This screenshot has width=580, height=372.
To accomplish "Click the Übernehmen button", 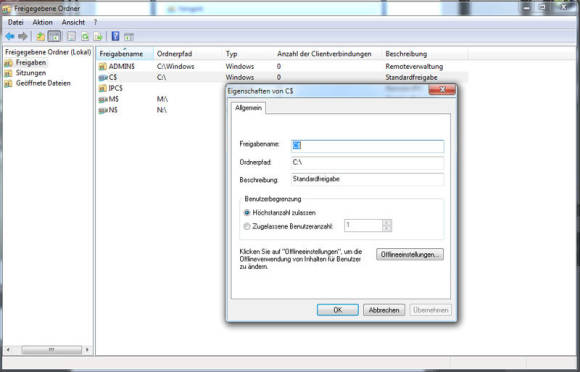I will click(x=431, y=310).
